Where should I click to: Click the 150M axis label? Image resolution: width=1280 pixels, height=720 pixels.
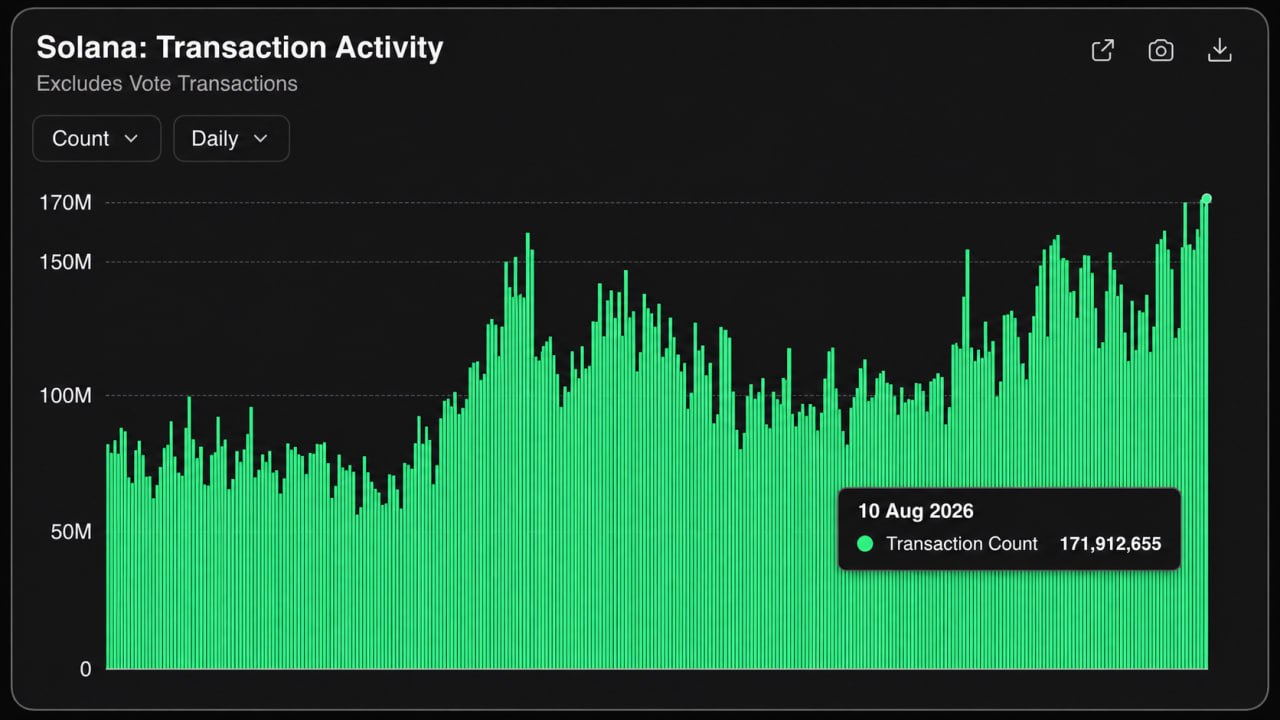[65, 262]
